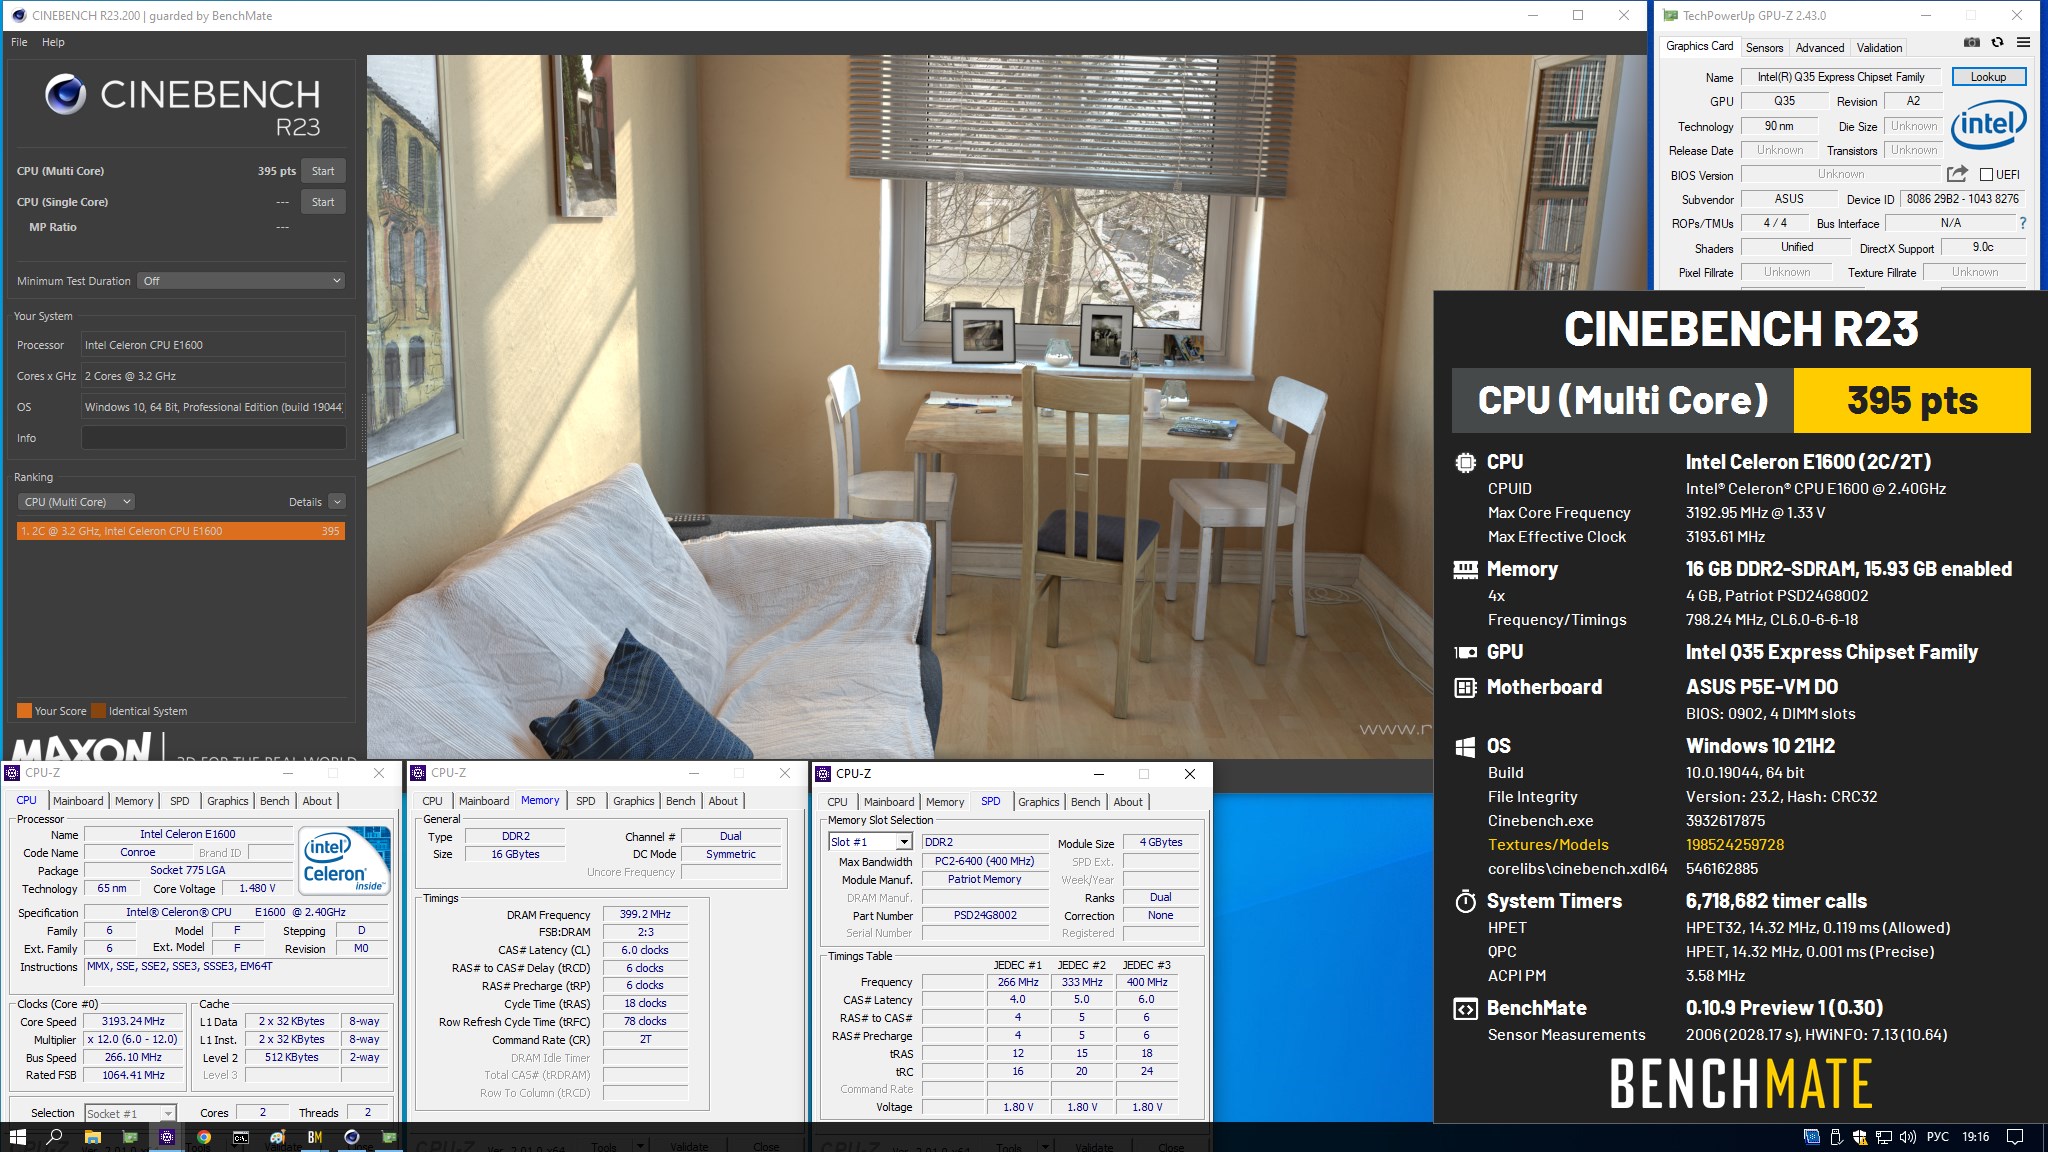Image resolution: width=2048 pixels, height=1152 pixels.
Task: Select the 395 ranking entry bar
Action: [181, 531]
